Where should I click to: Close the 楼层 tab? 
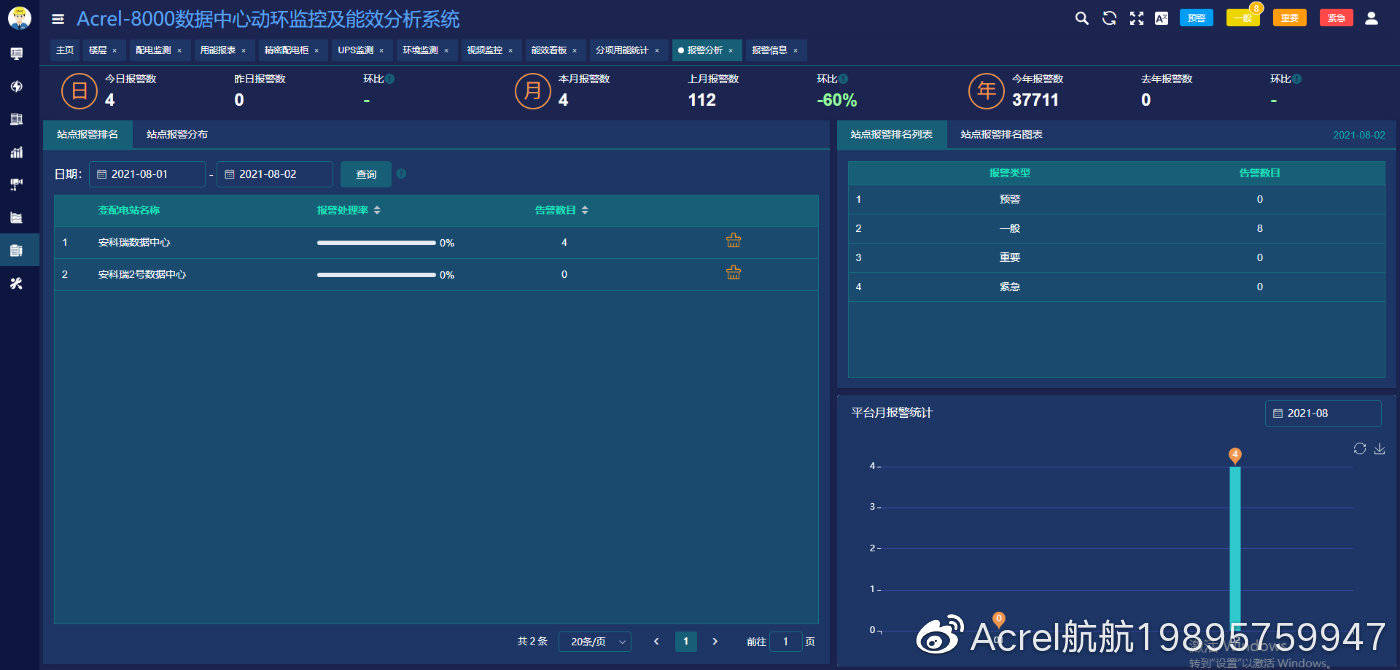(x=114, y=50)
